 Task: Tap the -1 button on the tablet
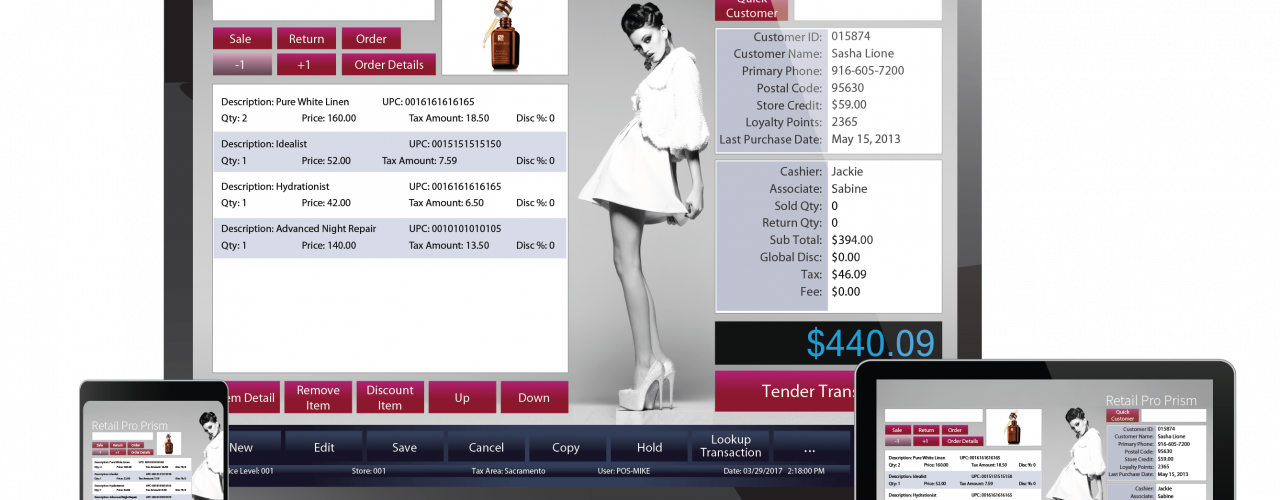pos(898,441)
